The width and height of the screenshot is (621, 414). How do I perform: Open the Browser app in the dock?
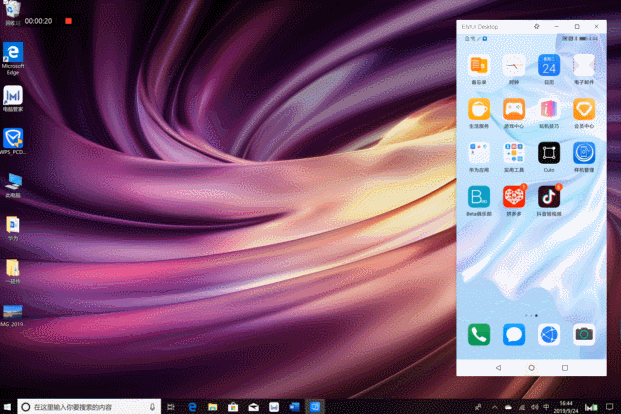(549, 335)
